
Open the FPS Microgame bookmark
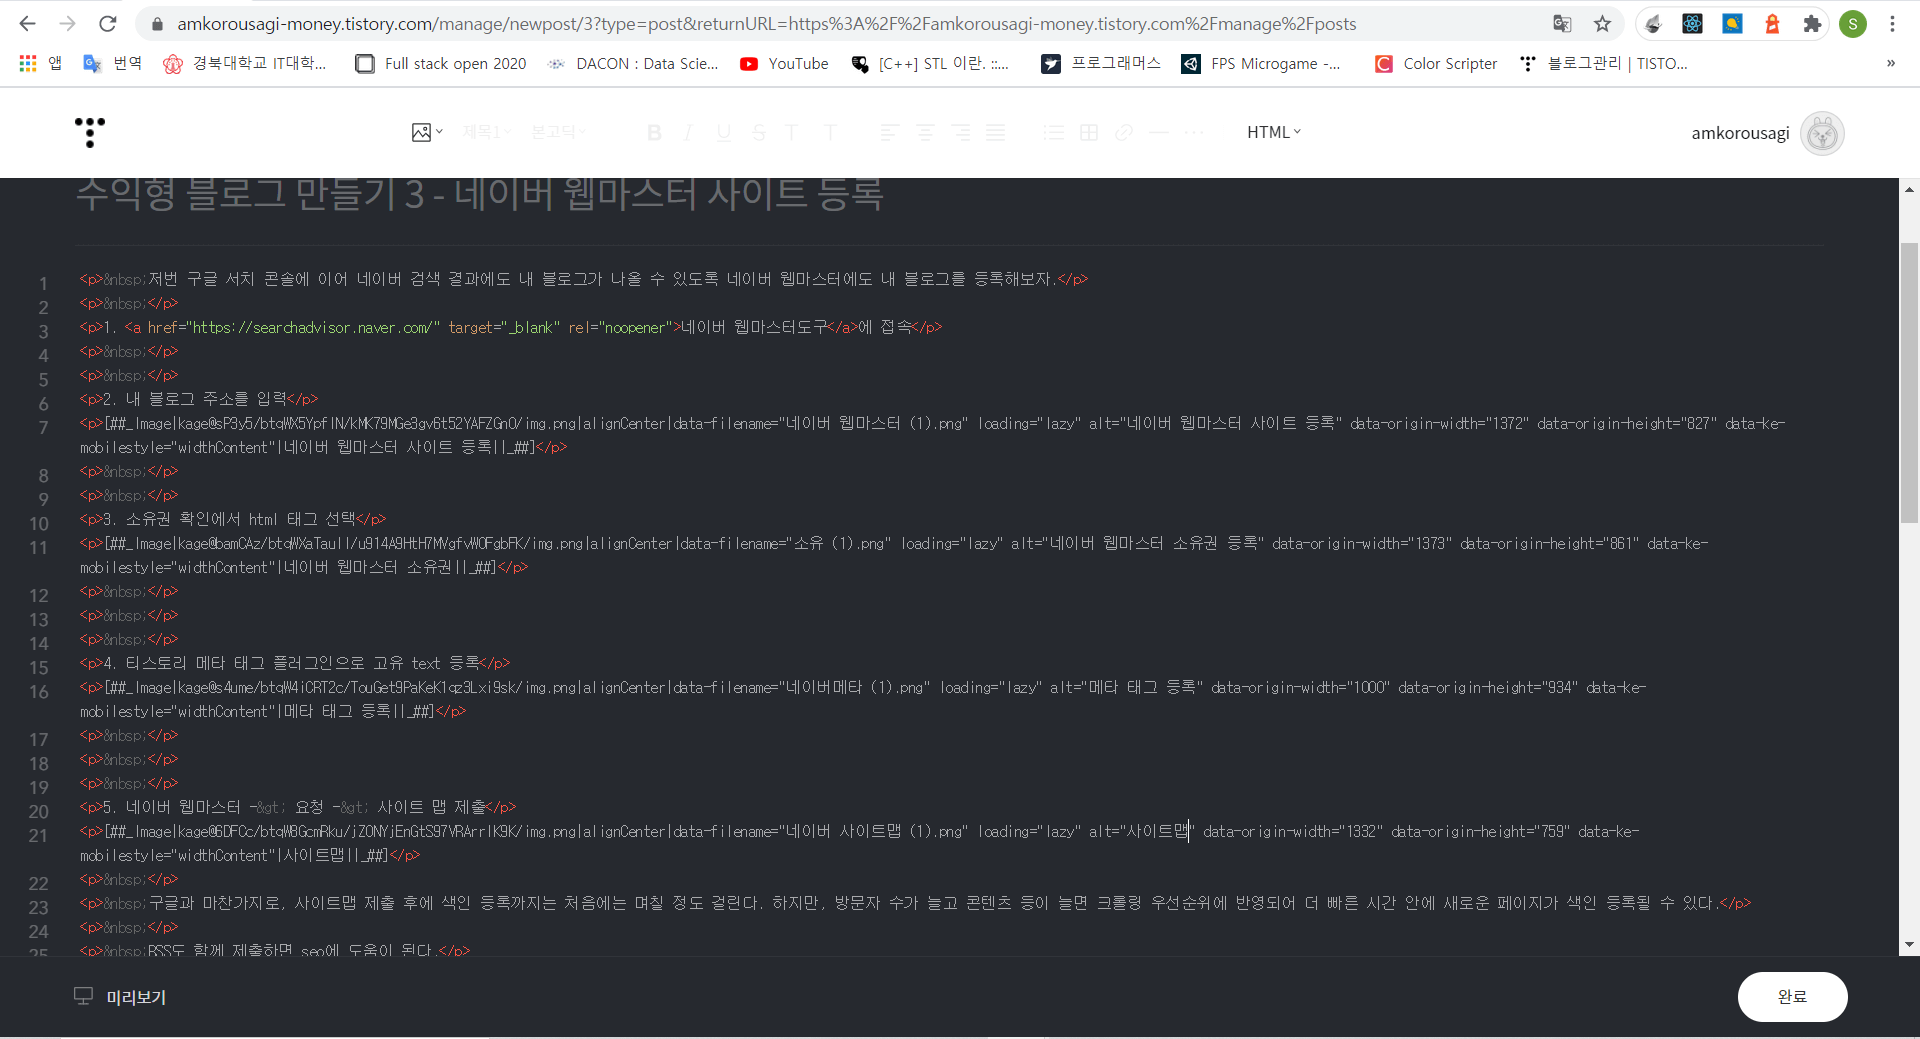1261,64
